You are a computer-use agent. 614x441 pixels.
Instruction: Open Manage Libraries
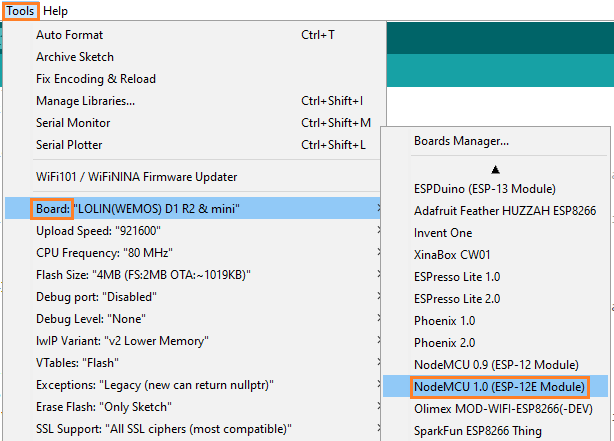tap(85, 101)
